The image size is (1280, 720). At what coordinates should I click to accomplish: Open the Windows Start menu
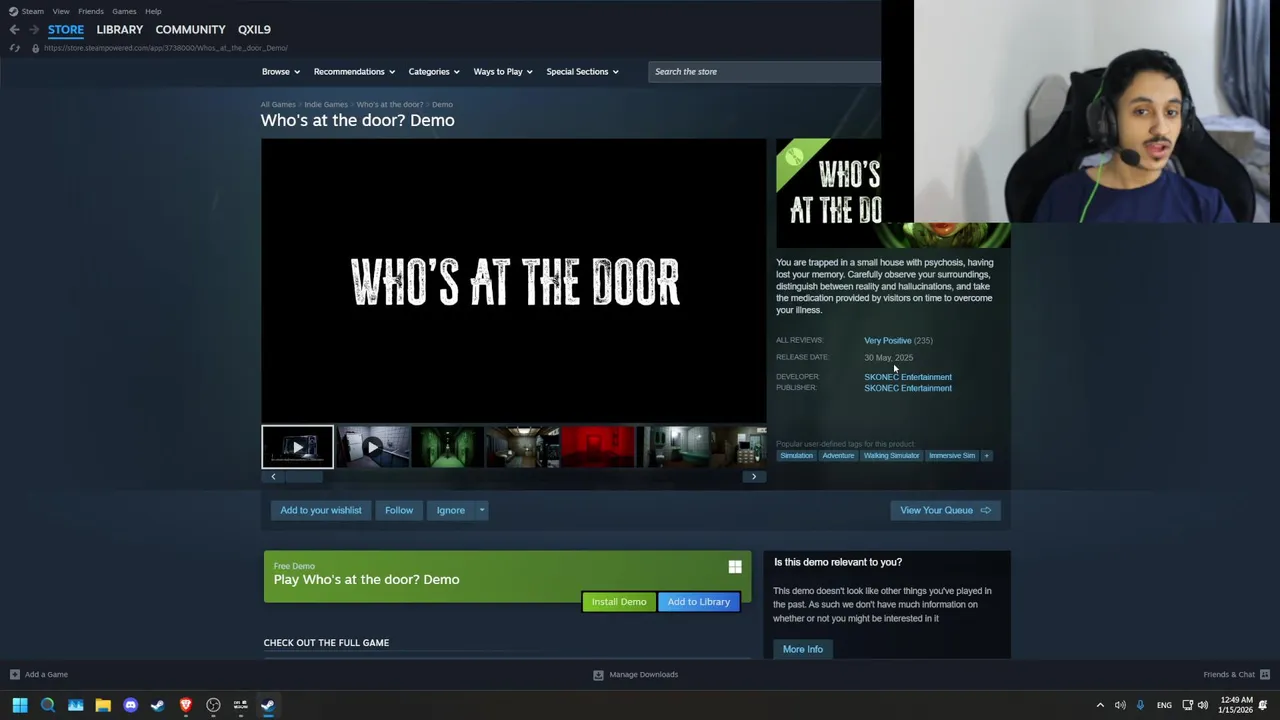pos(20,705)
